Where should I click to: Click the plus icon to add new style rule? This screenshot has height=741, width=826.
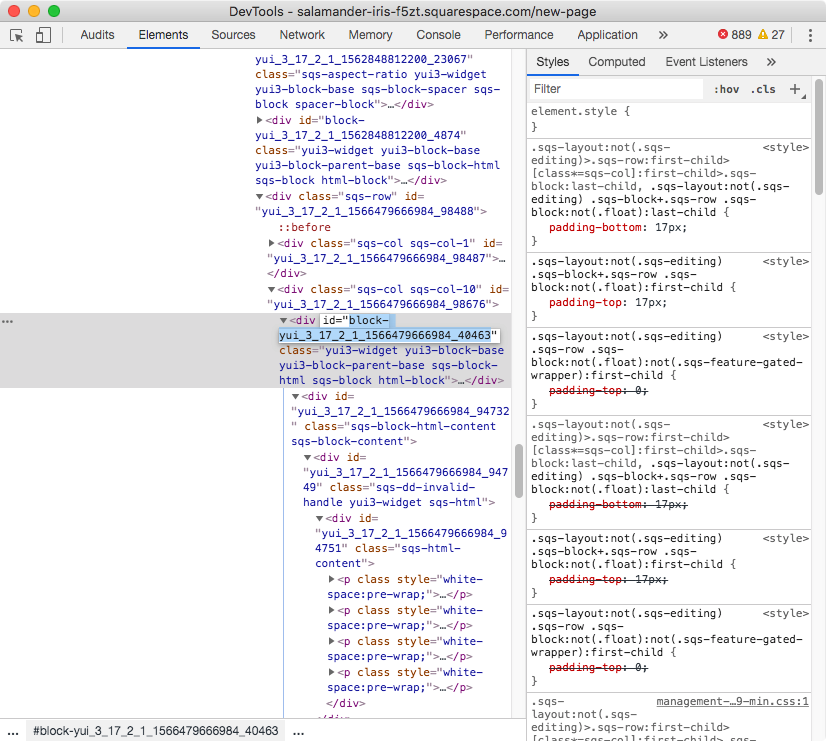pos(796,90)
